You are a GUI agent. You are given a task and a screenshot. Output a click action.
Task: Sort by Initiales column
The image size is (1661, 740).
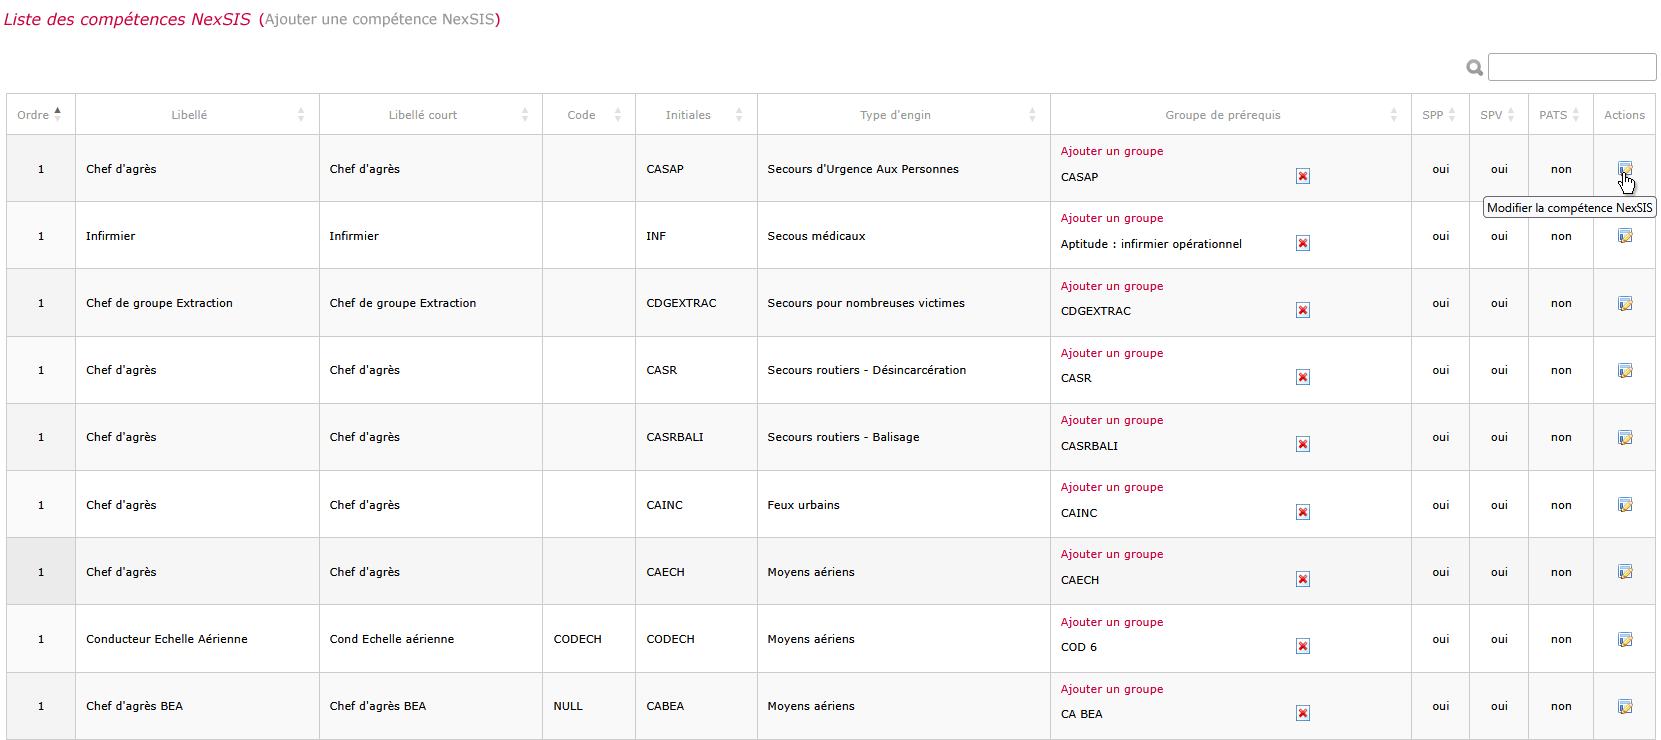tap(696, 115)
